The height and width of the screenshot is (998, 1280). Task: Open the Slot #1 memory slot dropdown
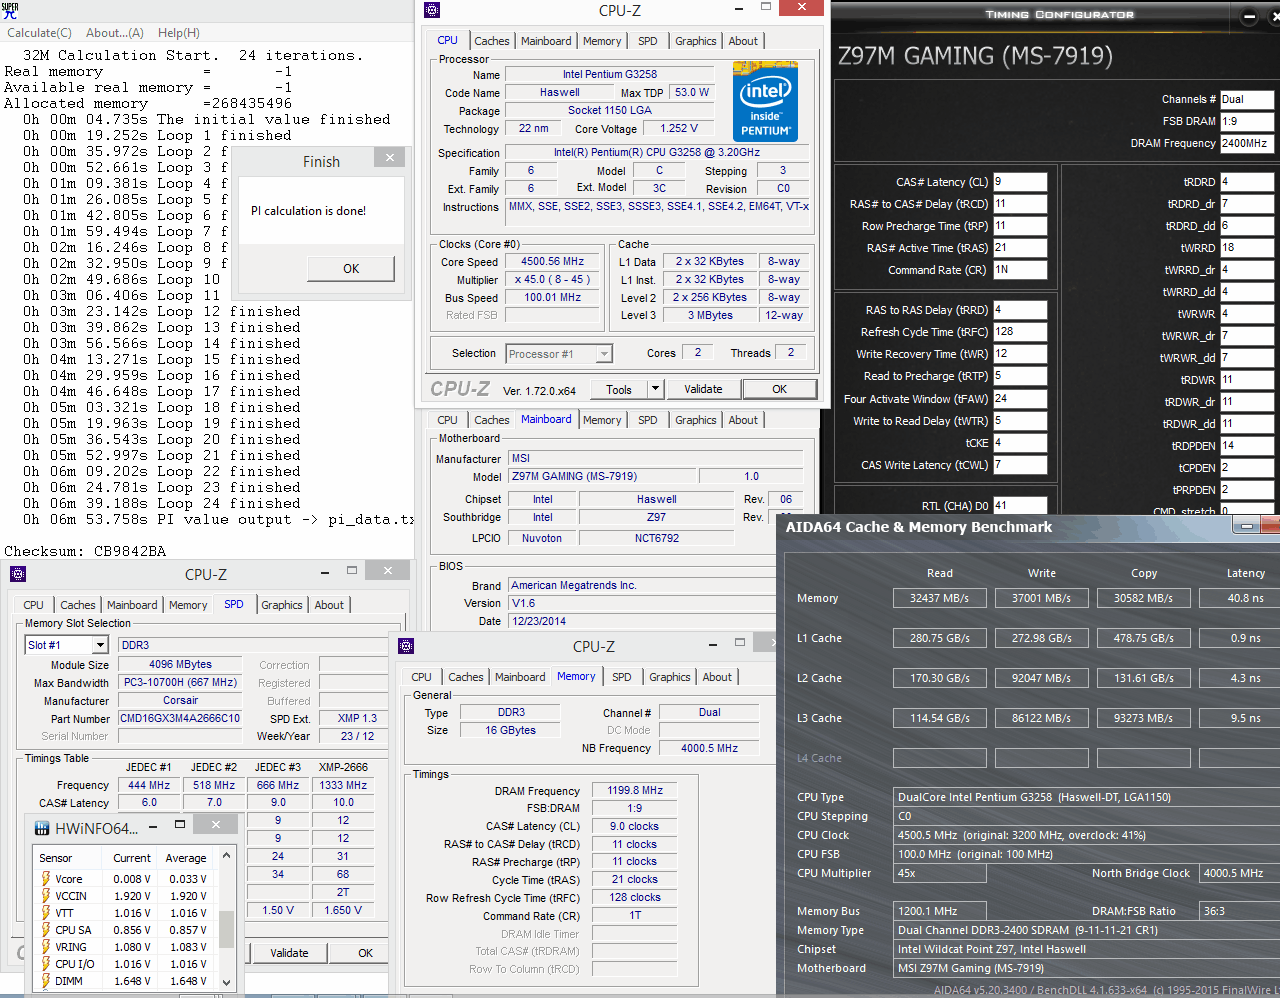pyautogui.click(x=99, y=645)
